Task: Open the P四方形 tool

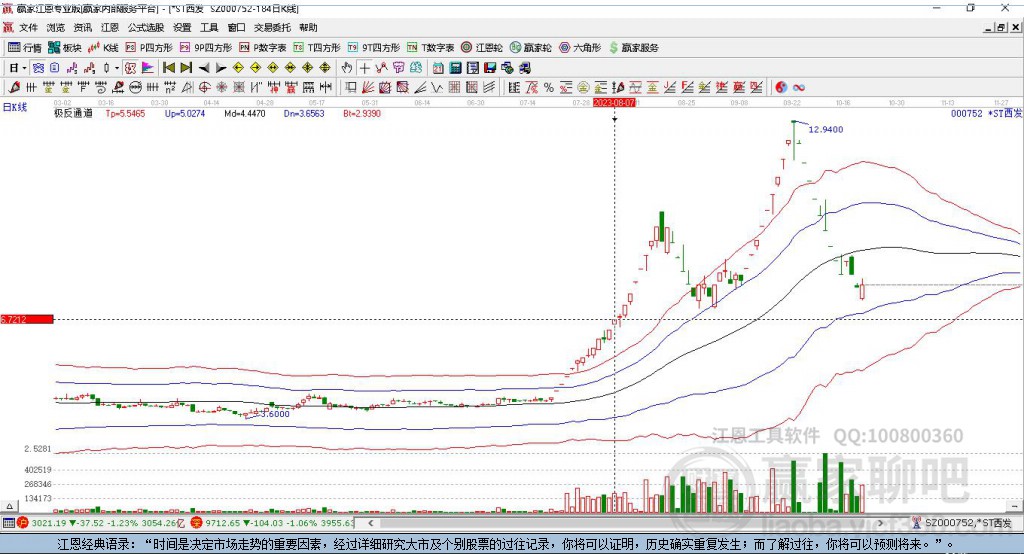Action: 149,48
